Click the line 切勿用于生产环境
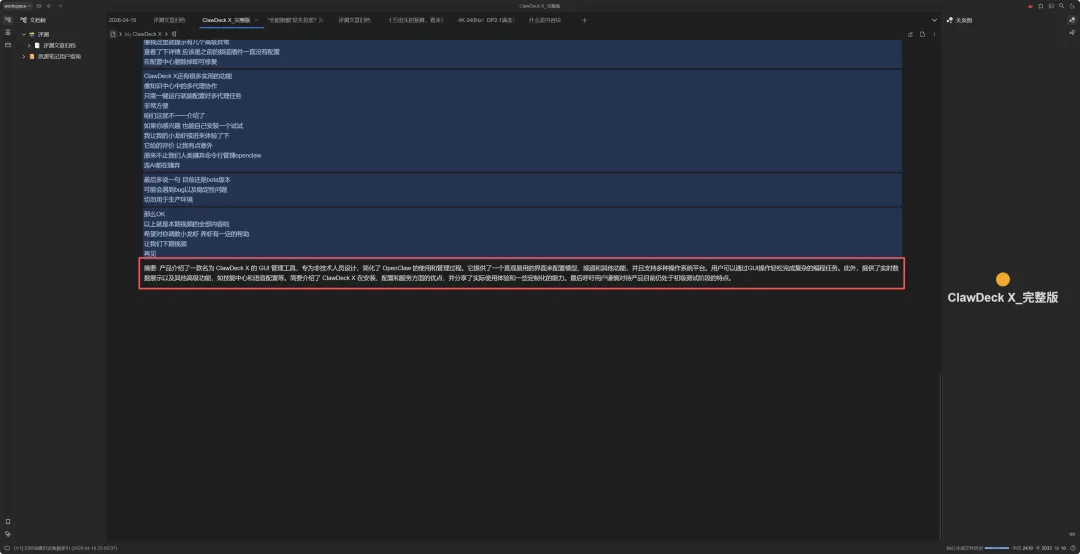This screenshot has height=554, width=1080. point(168,199)
